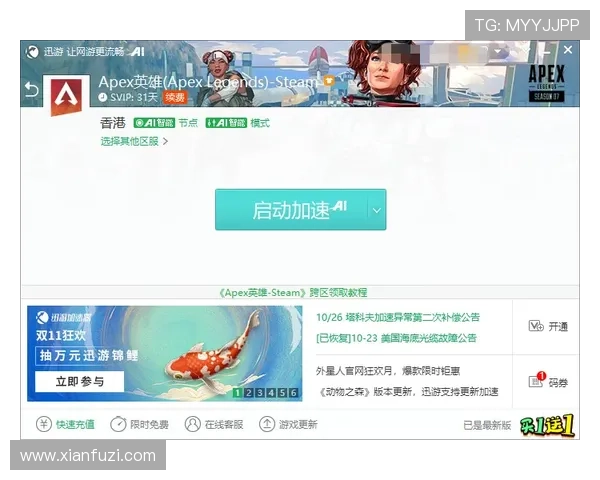The width and height of the screenshot is (600, 480).
Task: Click the 限时免费 stopwatch icon
Action: click(x=118, y=424)
